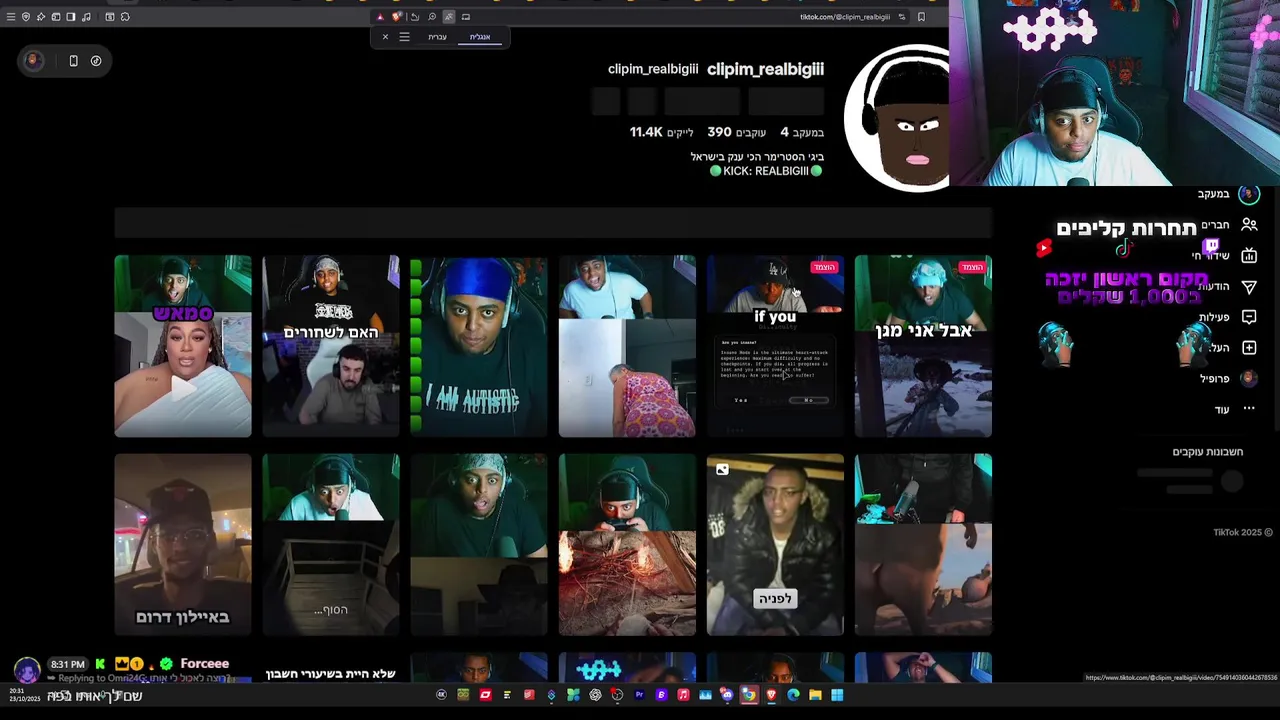Click the Windows Start button

837,695
